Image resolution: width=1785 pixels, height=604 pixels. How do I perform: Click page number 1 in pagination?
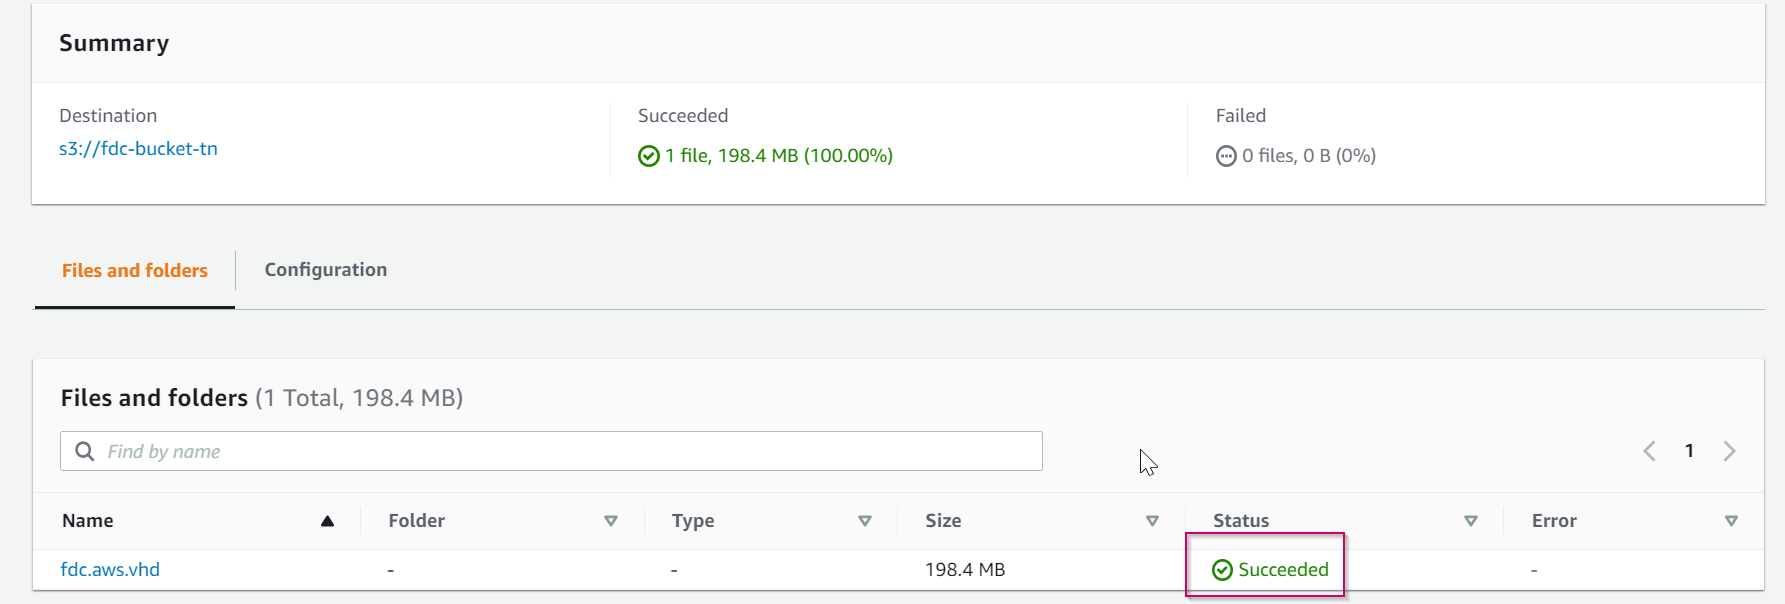pos(1689,451)
